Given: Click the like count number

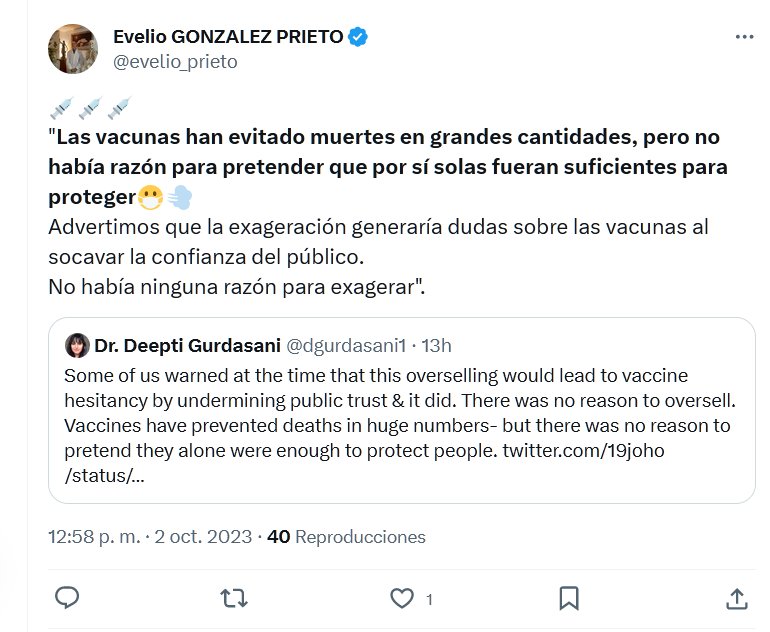Looking at the screenshot, I should (429, 599).
